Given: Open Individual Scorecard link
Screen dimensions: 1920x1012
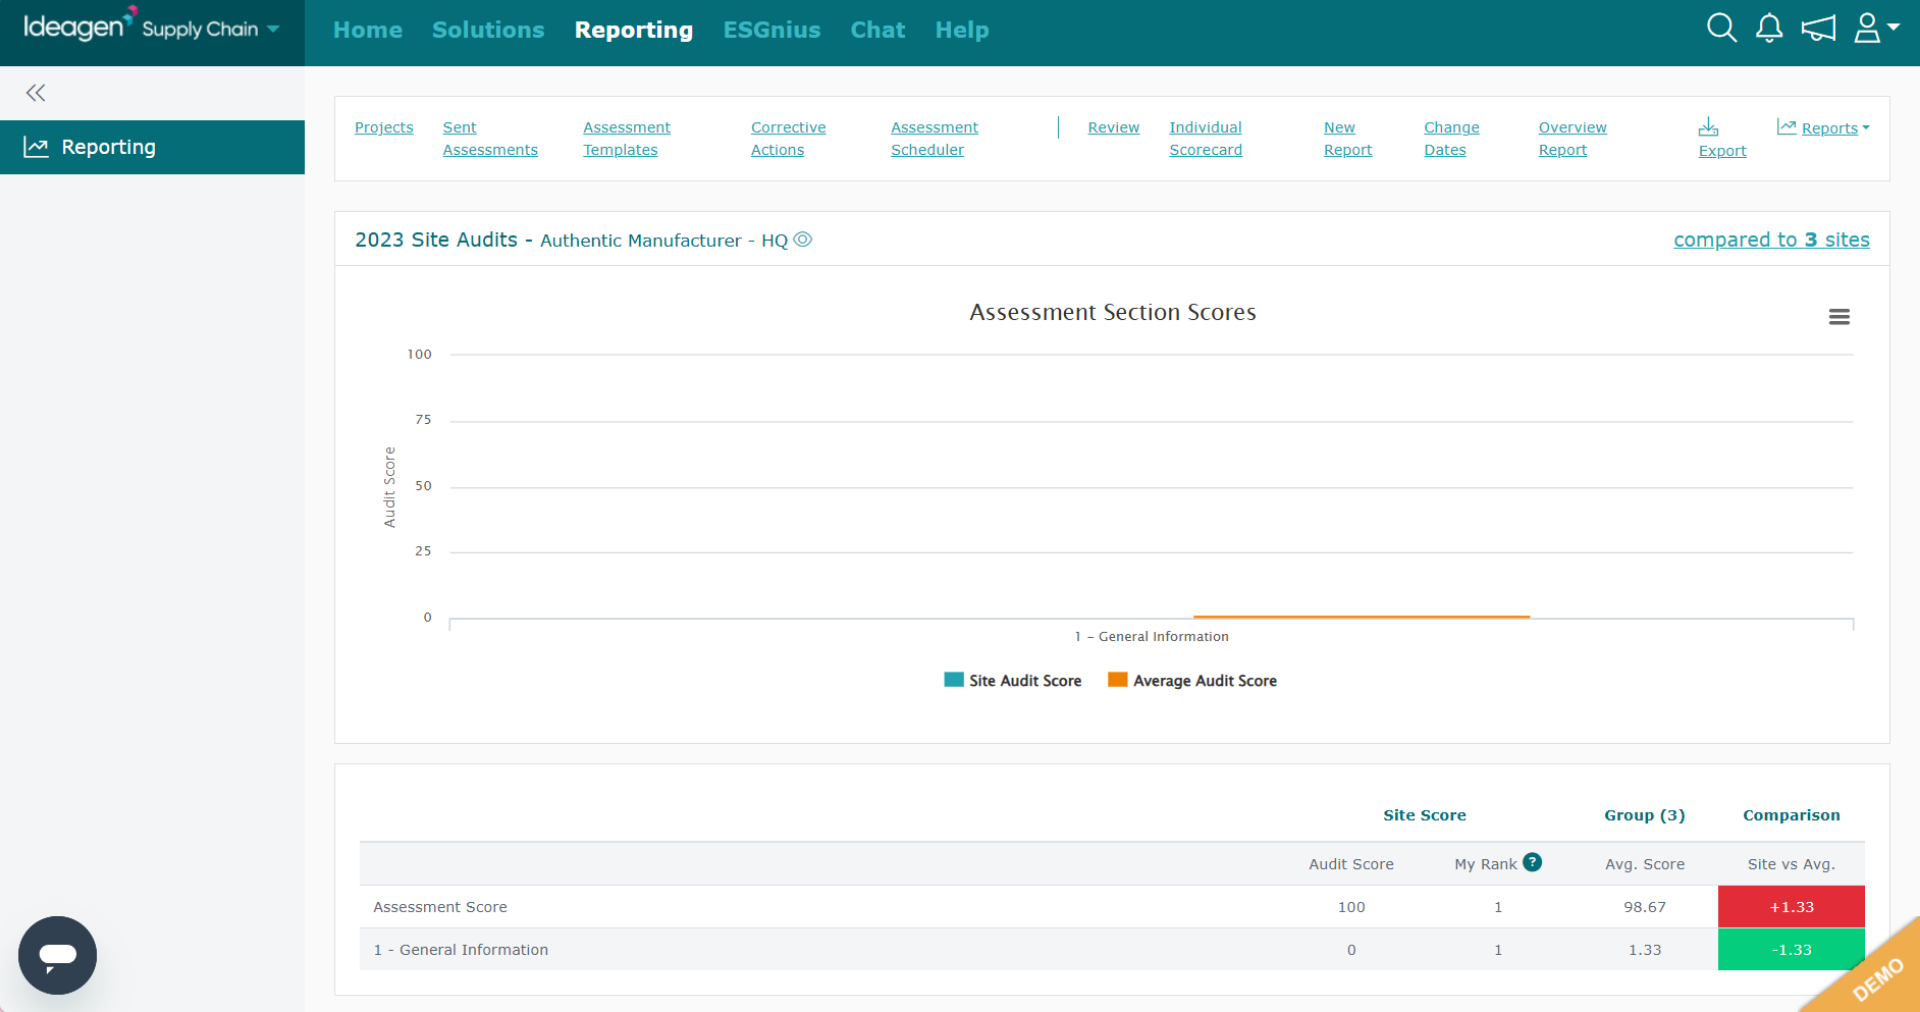Looking at the screenshot, I should [1206, 139].
